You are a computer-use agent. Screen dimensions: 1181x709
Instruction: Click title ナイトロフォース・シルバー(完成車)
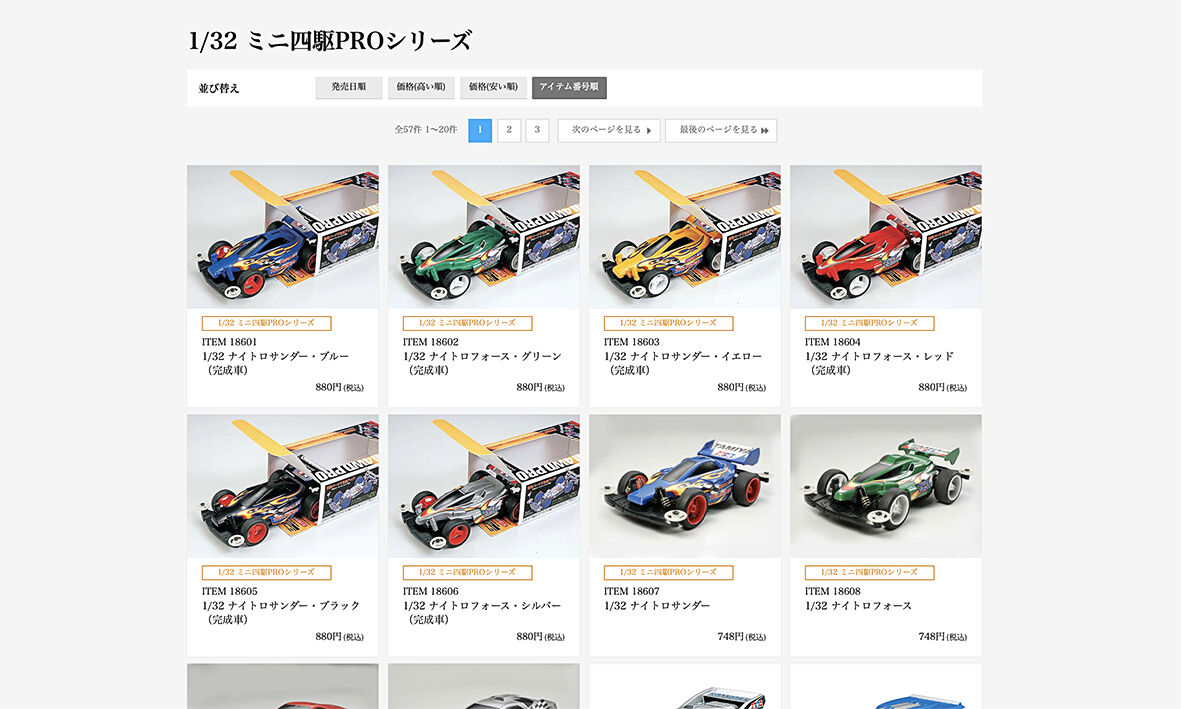point(482,613)
